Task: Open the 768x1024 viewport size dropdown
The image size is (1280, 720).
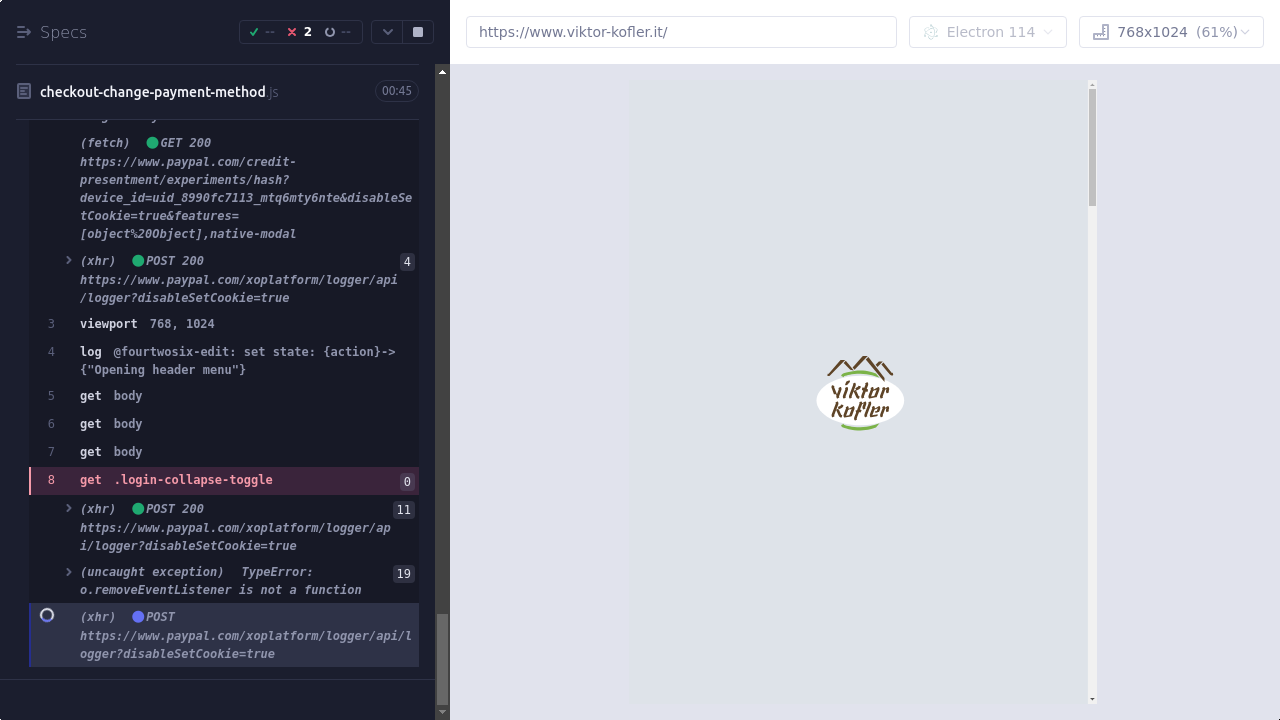Action: tap(1171, 32)
